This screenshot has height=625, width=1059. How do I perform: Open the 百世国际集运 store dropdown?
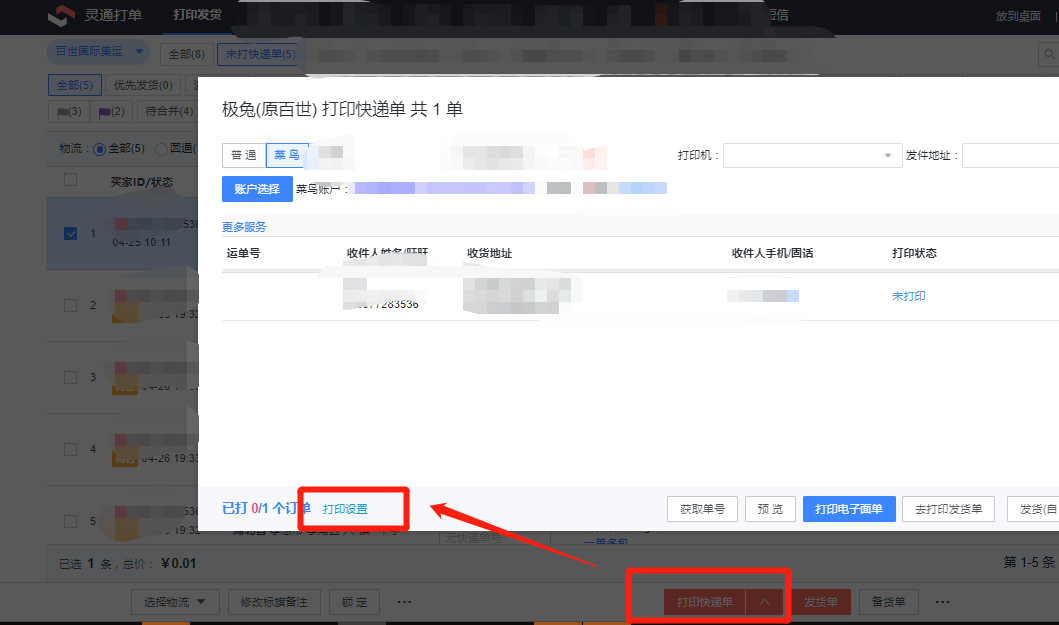tap(99, 51)
